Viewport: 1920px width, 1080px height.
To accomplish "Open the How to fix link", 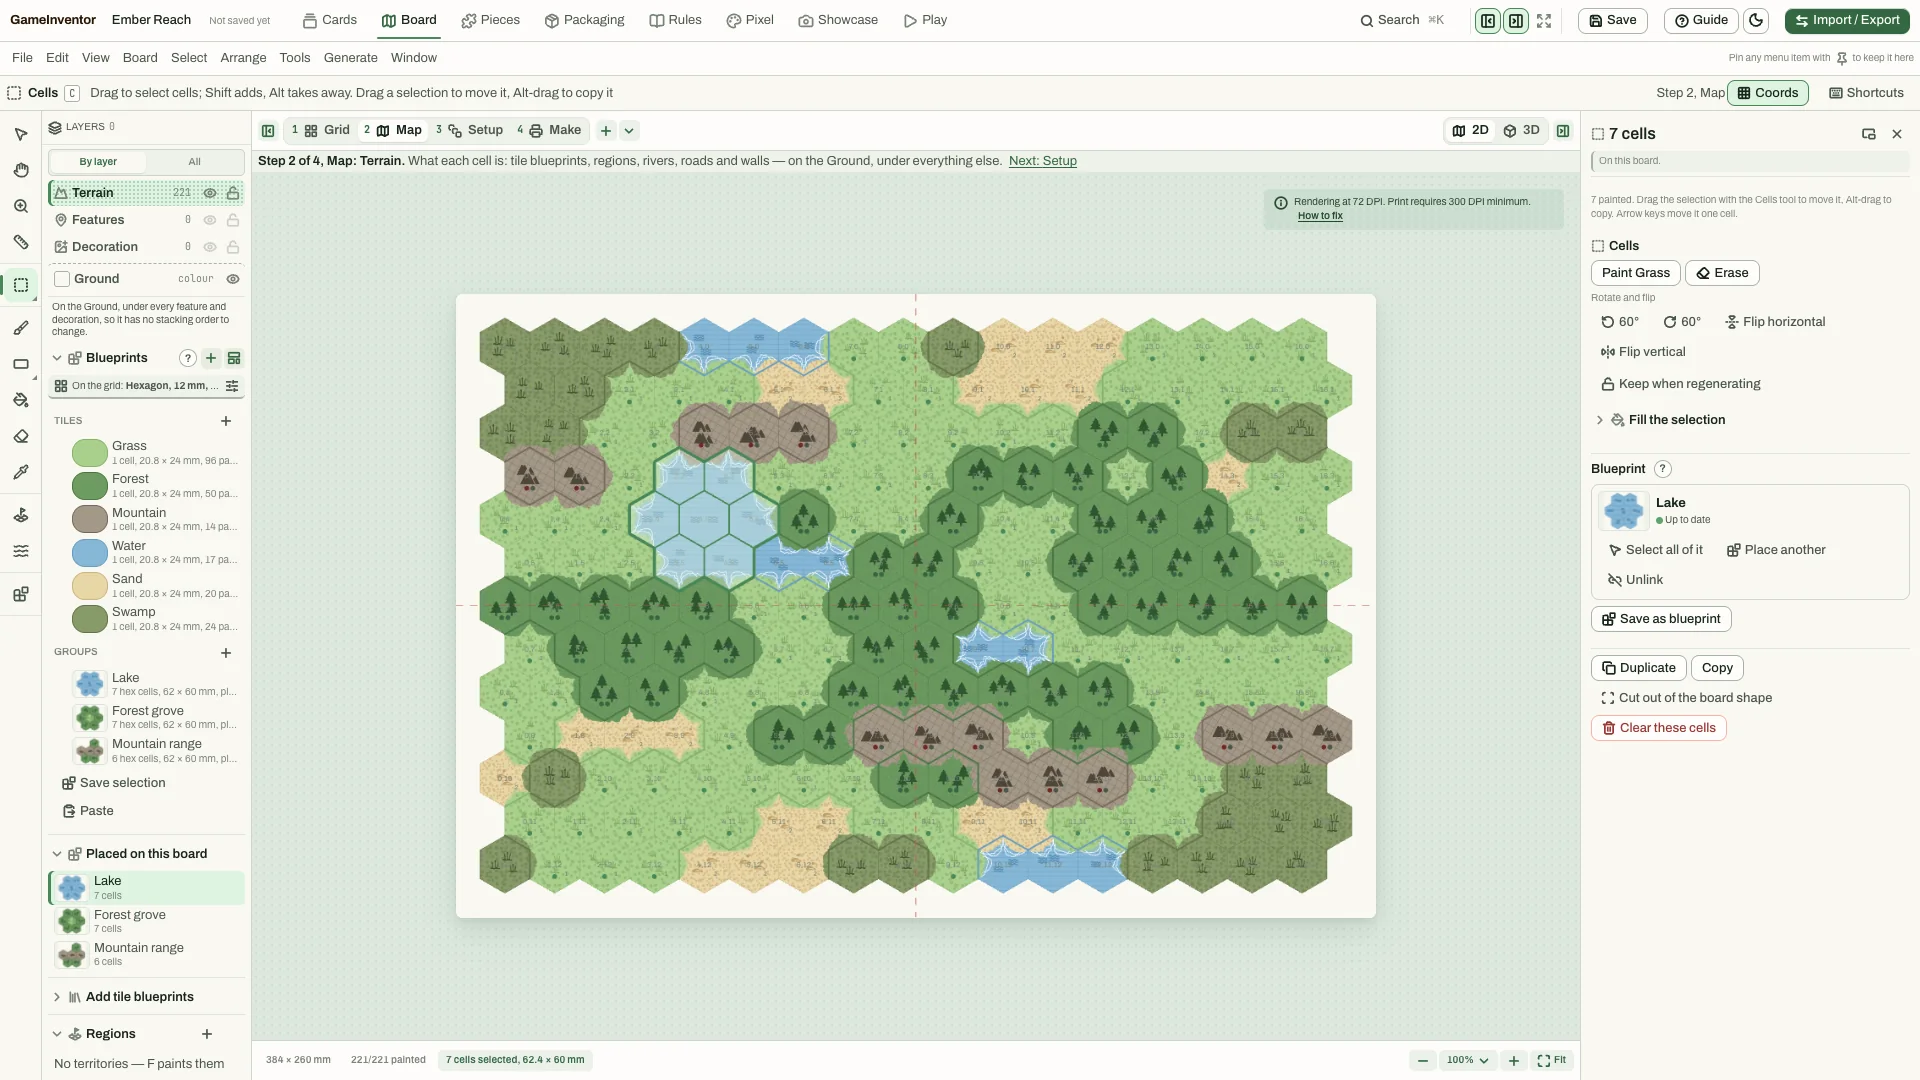I will coord(1320,216).
